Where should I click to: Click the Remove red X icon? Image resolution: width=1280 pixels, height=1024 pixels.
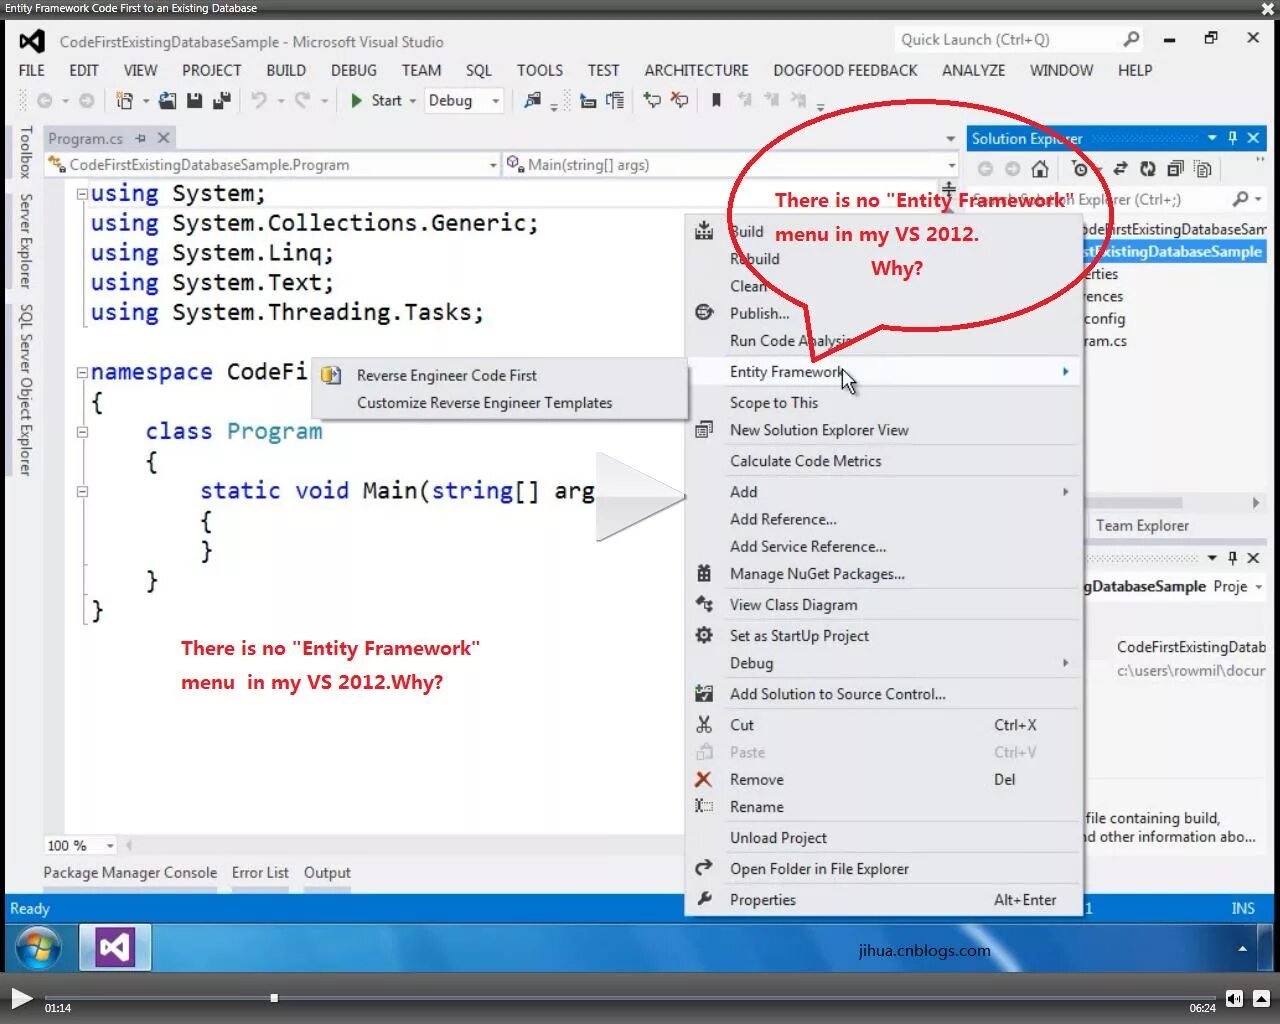click(x=704, y=779)
